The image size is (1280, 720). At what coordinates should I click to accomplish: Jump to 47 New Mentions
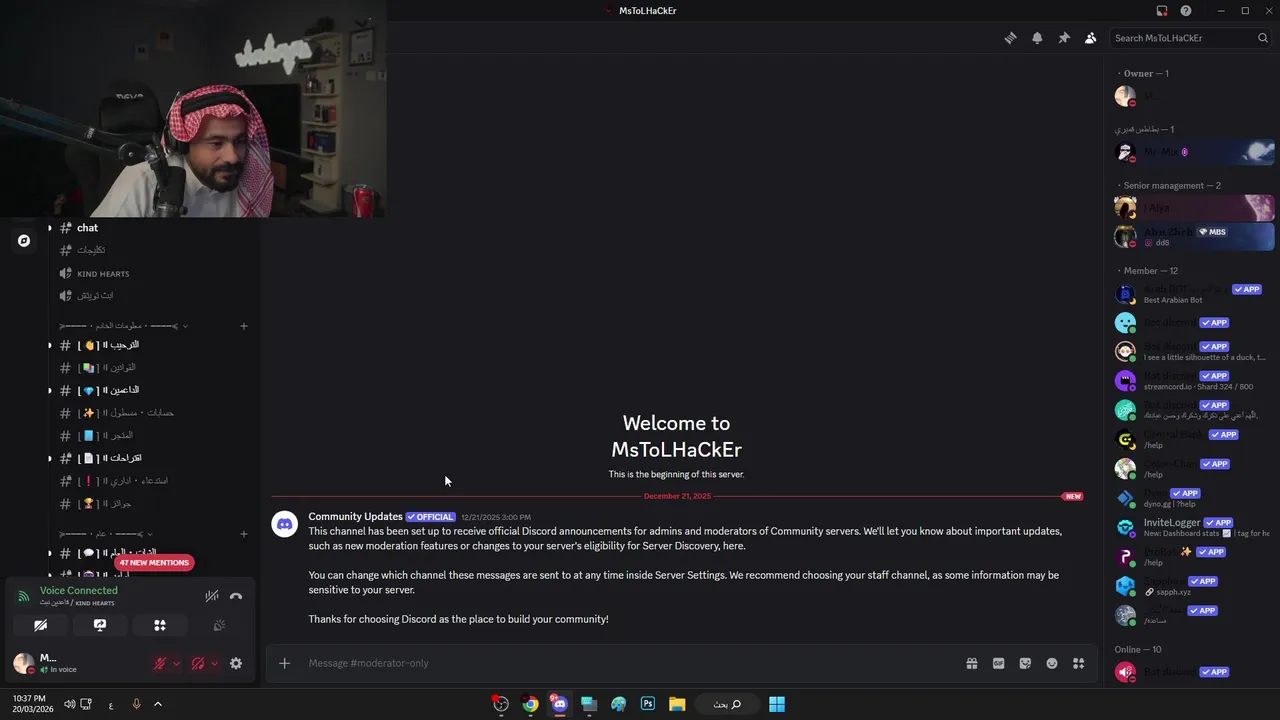[x=153, y=563]
